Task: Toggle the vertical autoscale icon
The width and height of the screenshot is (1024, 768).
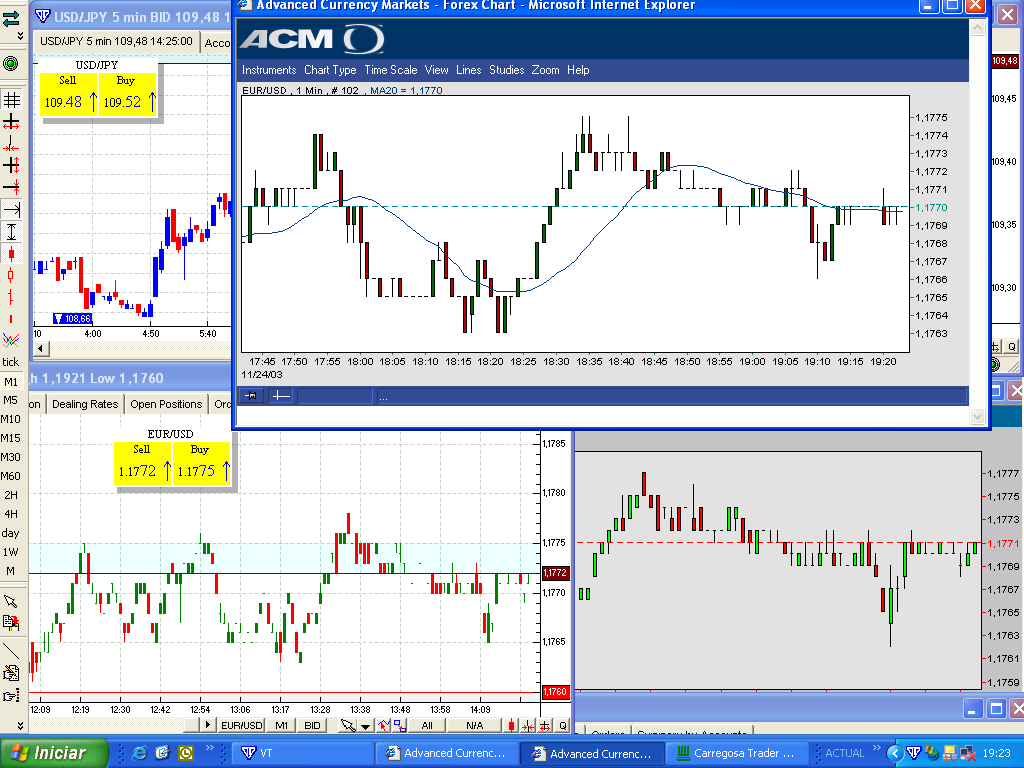Action: pos(11,231)
